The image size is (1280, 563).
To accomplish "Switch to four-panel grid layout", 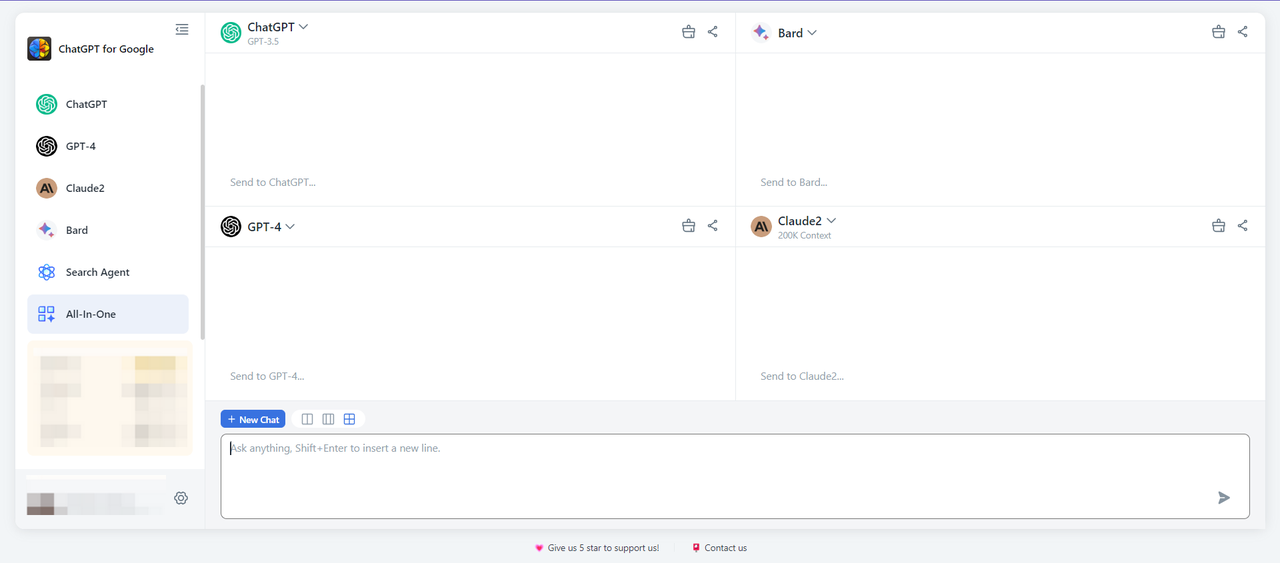I will pyautogui.click(x=349, y=419).
